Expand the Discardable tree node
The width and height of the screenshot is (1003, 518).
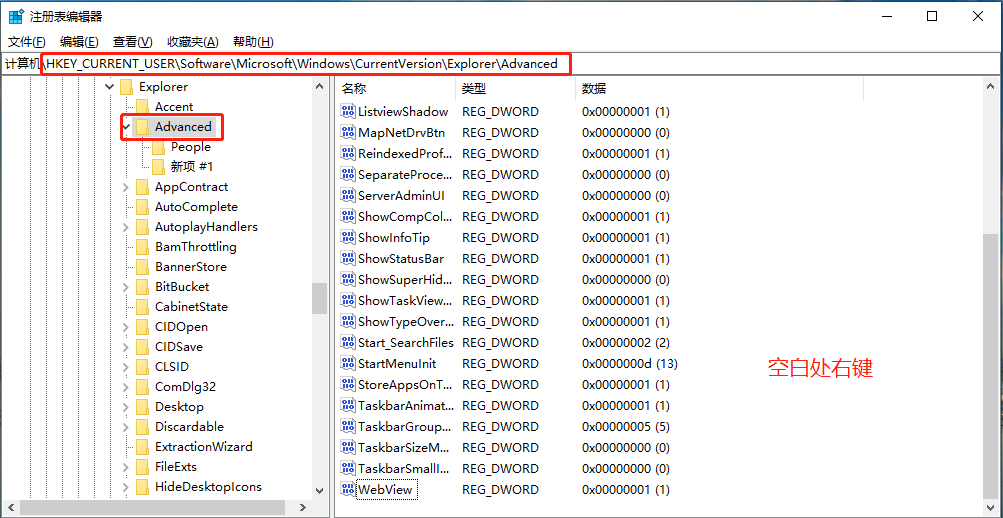click(x=125, y=427)
